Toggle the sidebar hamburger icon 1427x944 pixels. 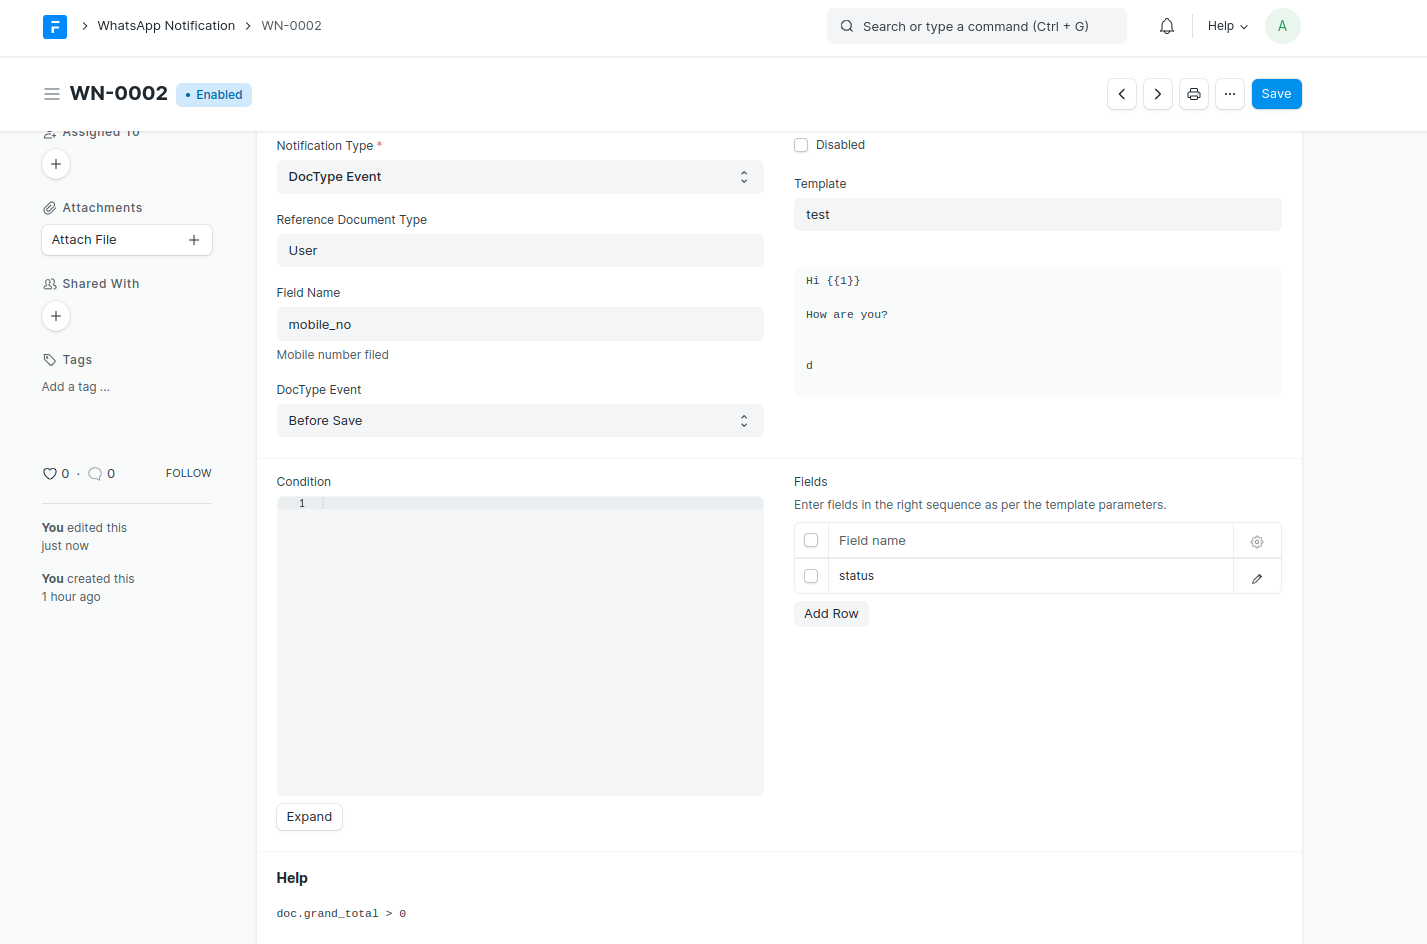pos(52,94)
